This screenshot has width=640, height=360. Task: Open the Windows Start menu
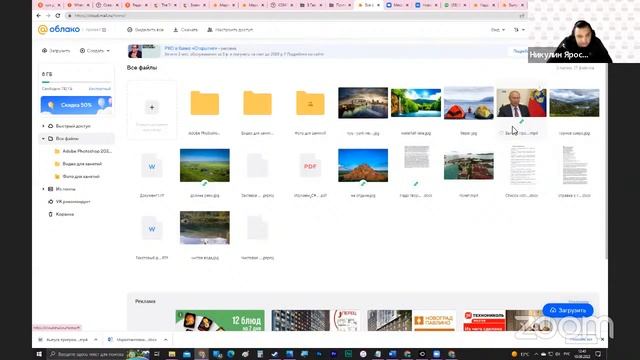[39, 354]
